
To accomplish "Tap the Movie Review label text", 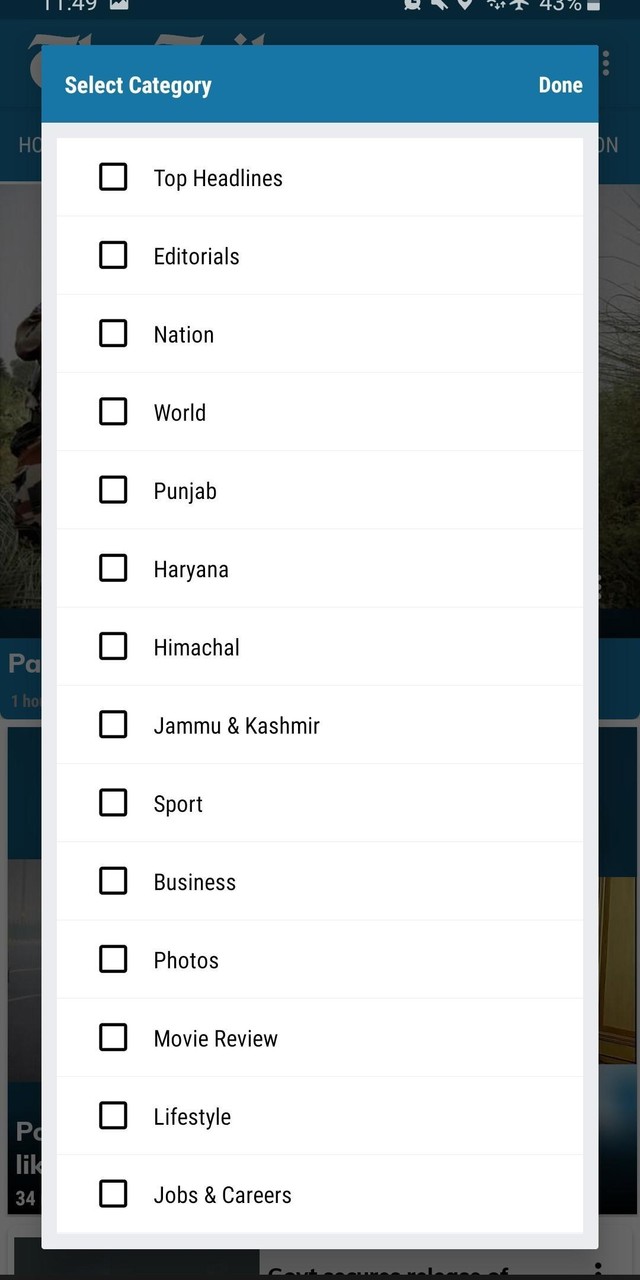I will click(x=215, y=1039).
